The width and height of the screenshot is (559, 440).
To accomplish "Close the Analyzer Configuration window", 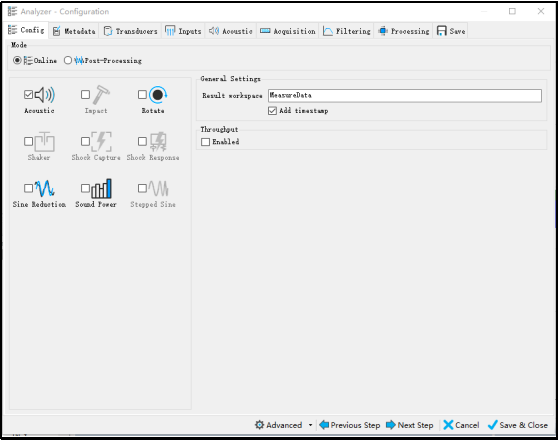I will 541,11.
